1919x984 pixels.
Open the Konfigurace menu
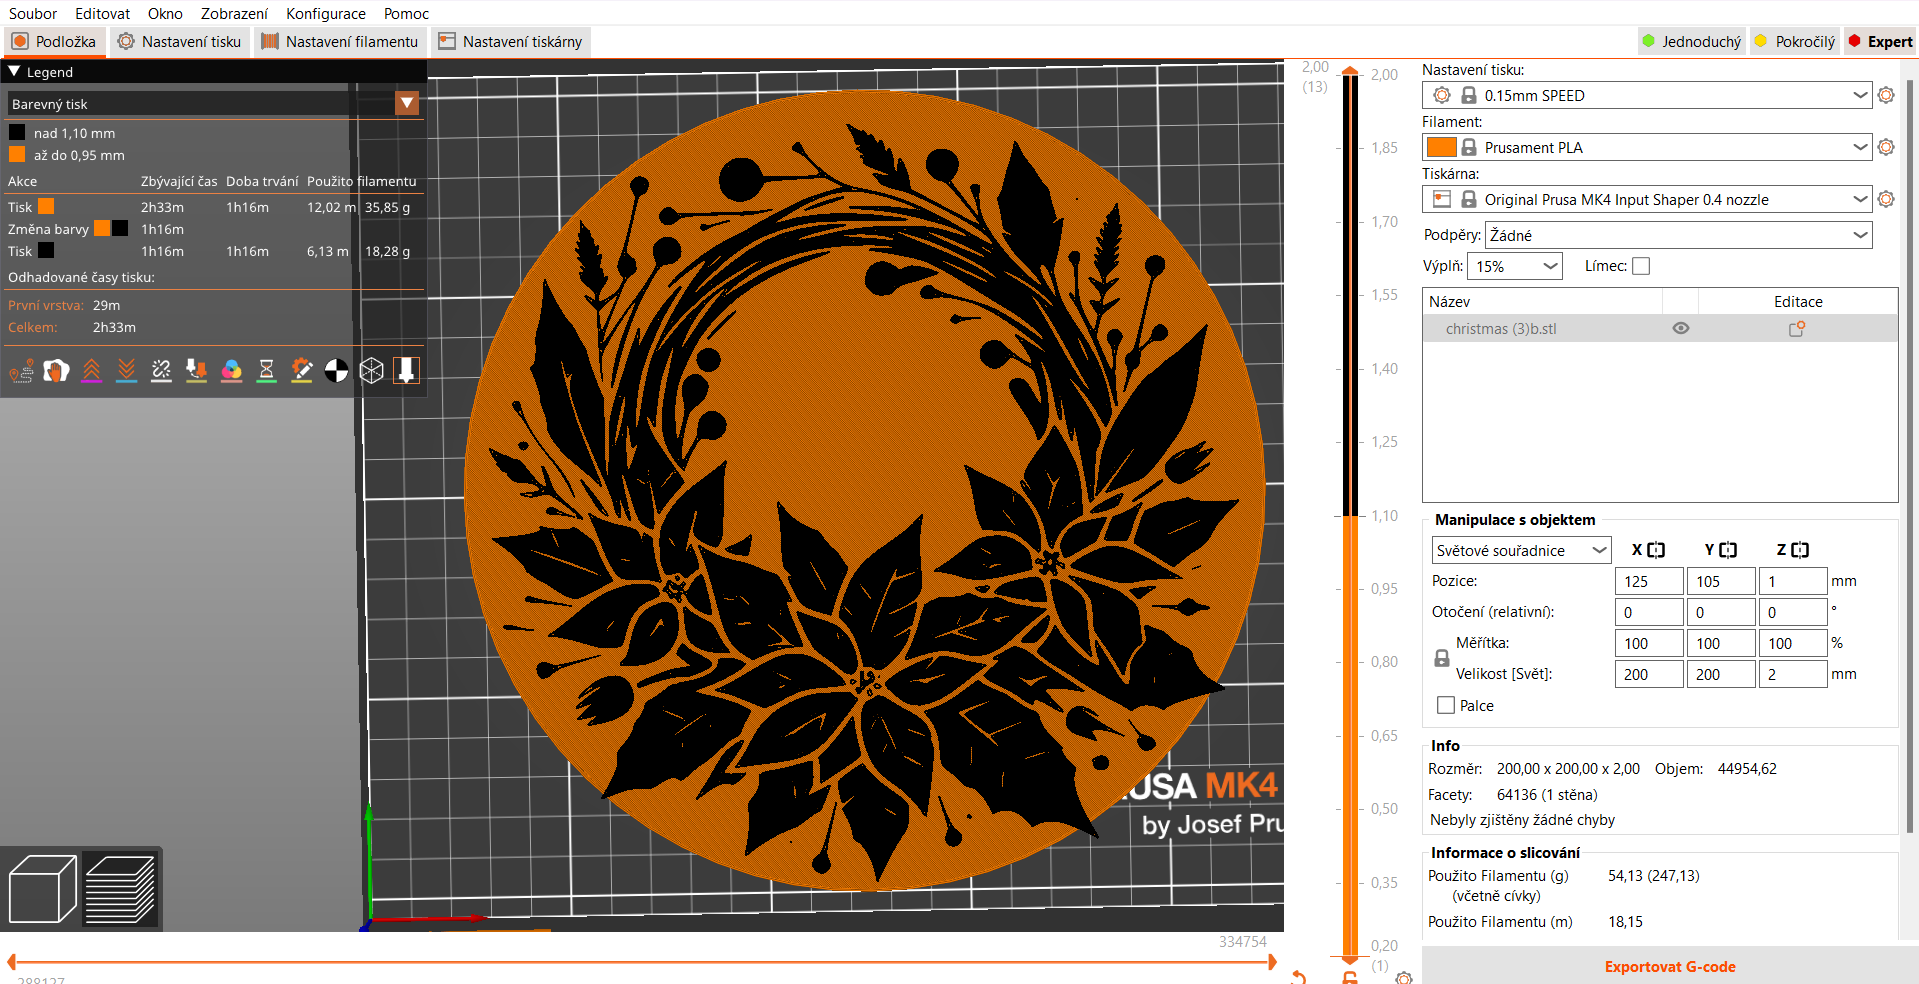(x=326, y=13)
